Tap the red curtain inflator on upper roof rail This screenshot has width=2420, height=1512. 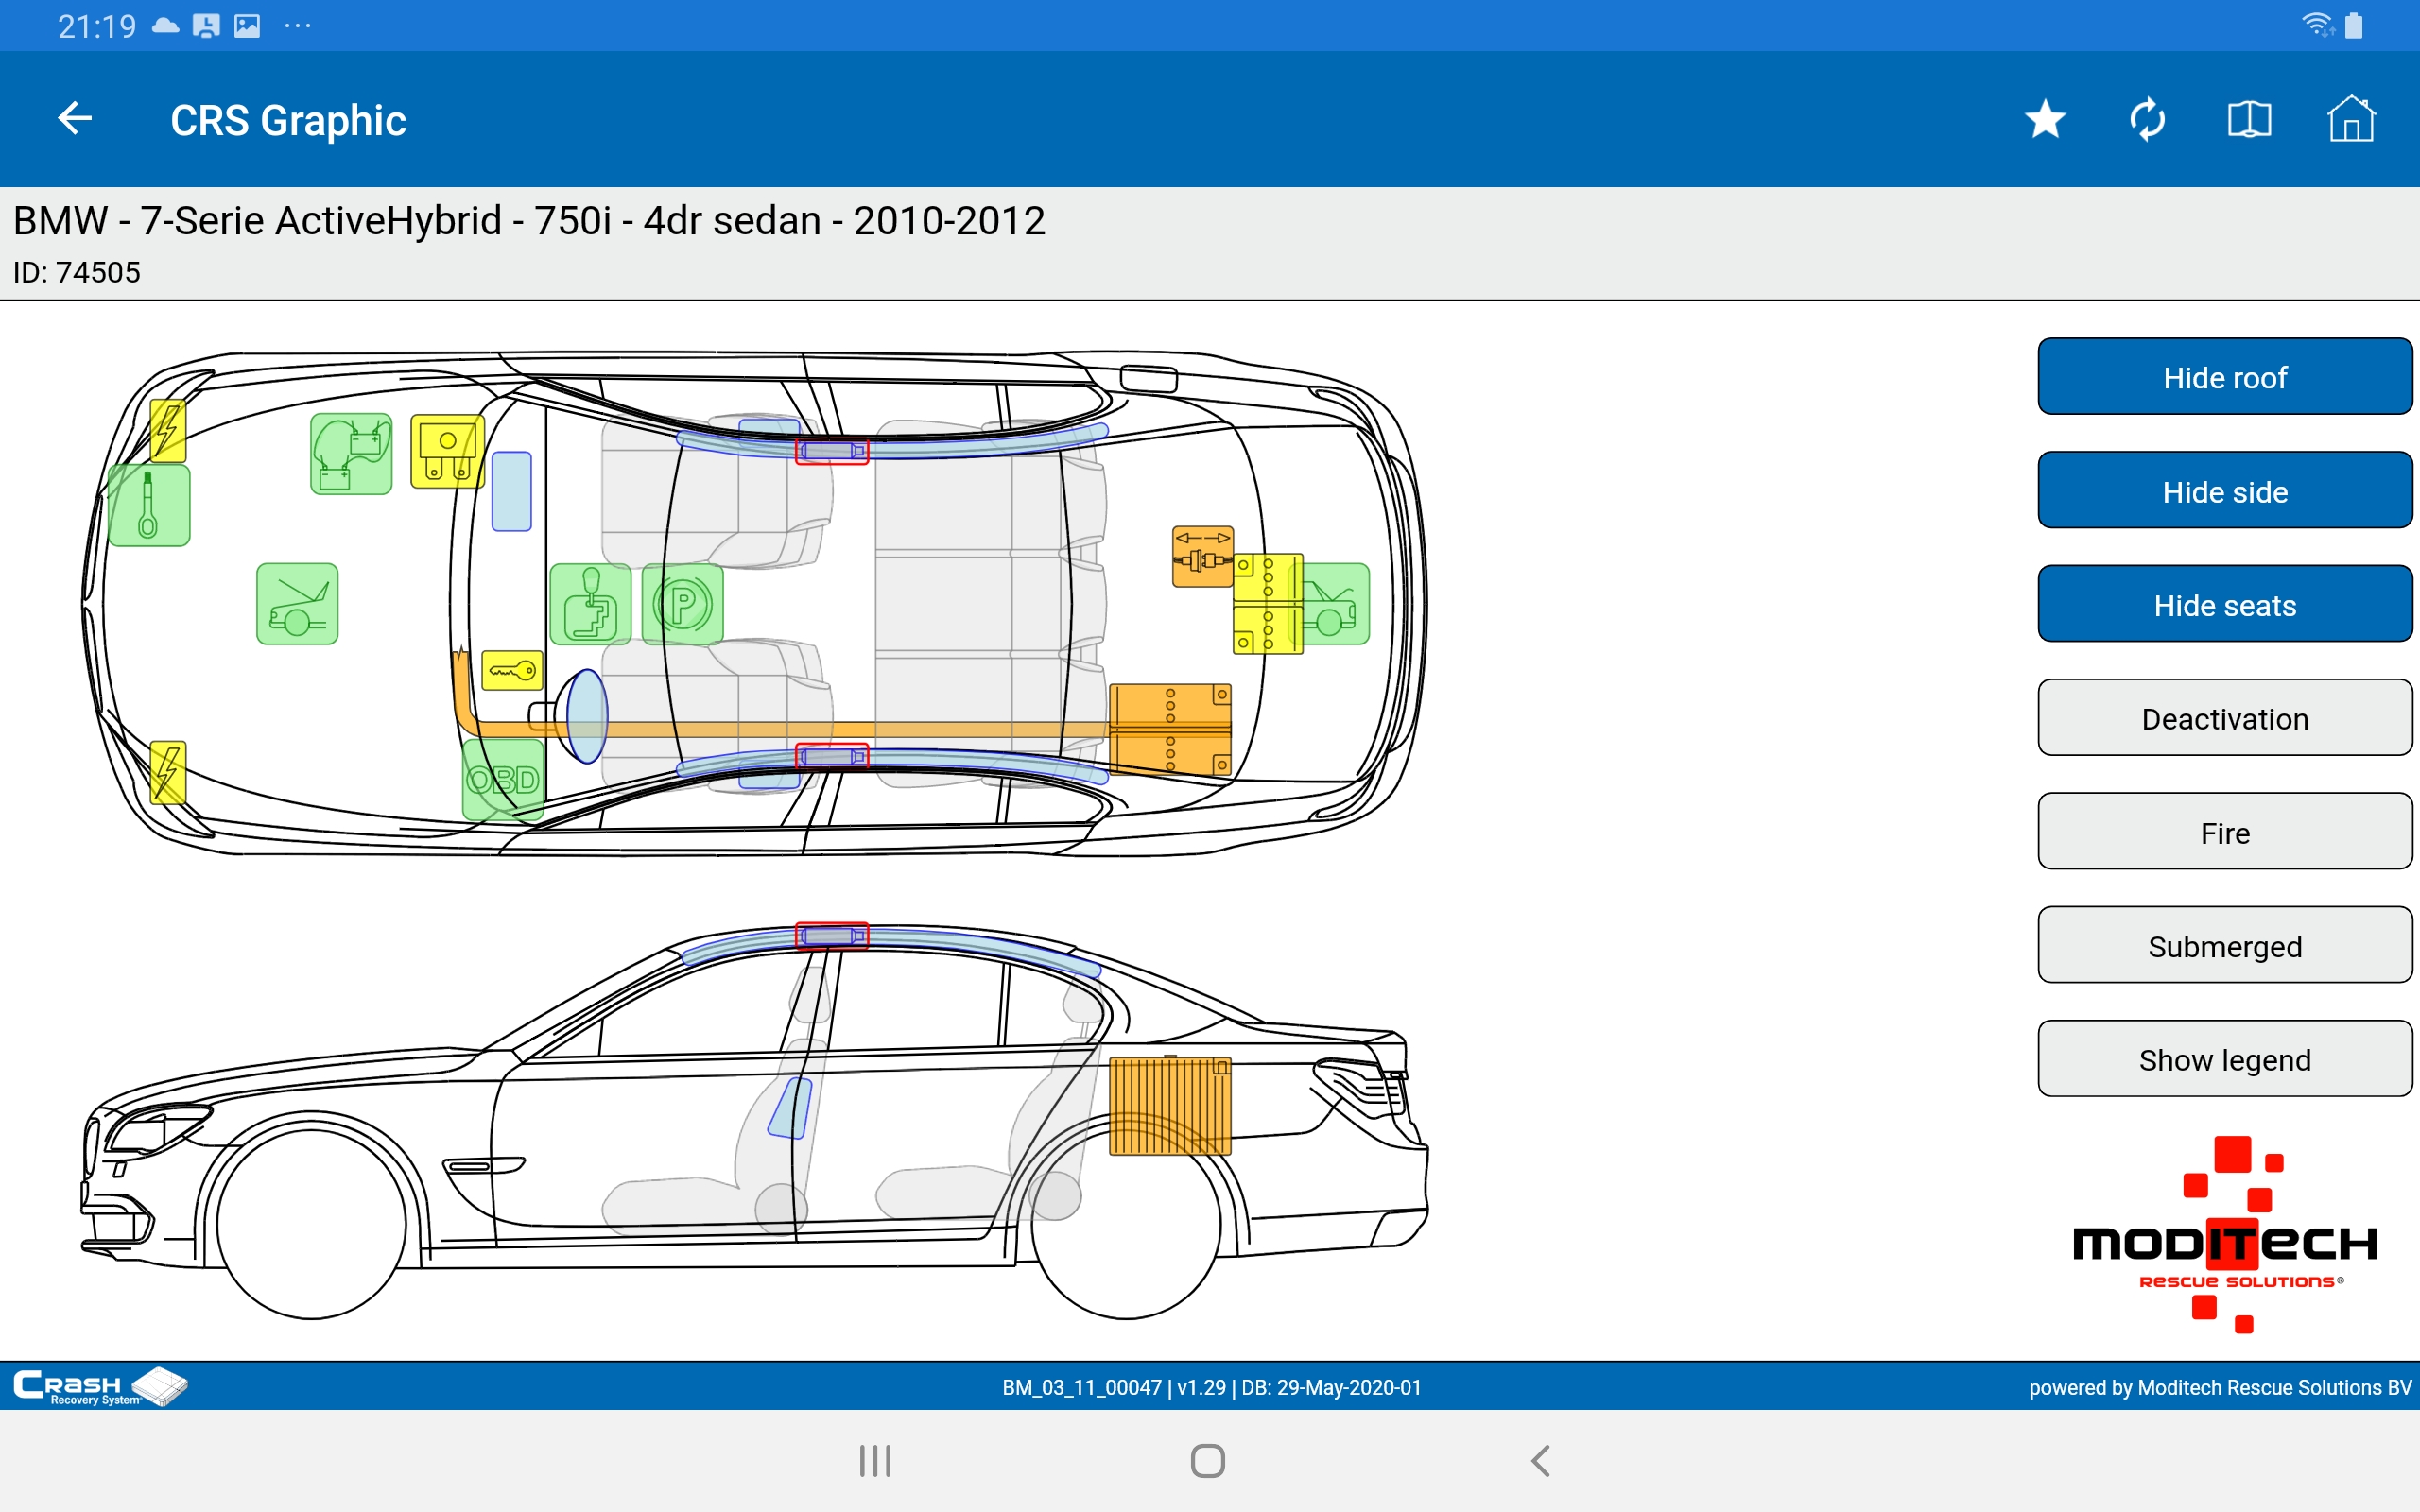pyautogui.click(x=832, y=451)
